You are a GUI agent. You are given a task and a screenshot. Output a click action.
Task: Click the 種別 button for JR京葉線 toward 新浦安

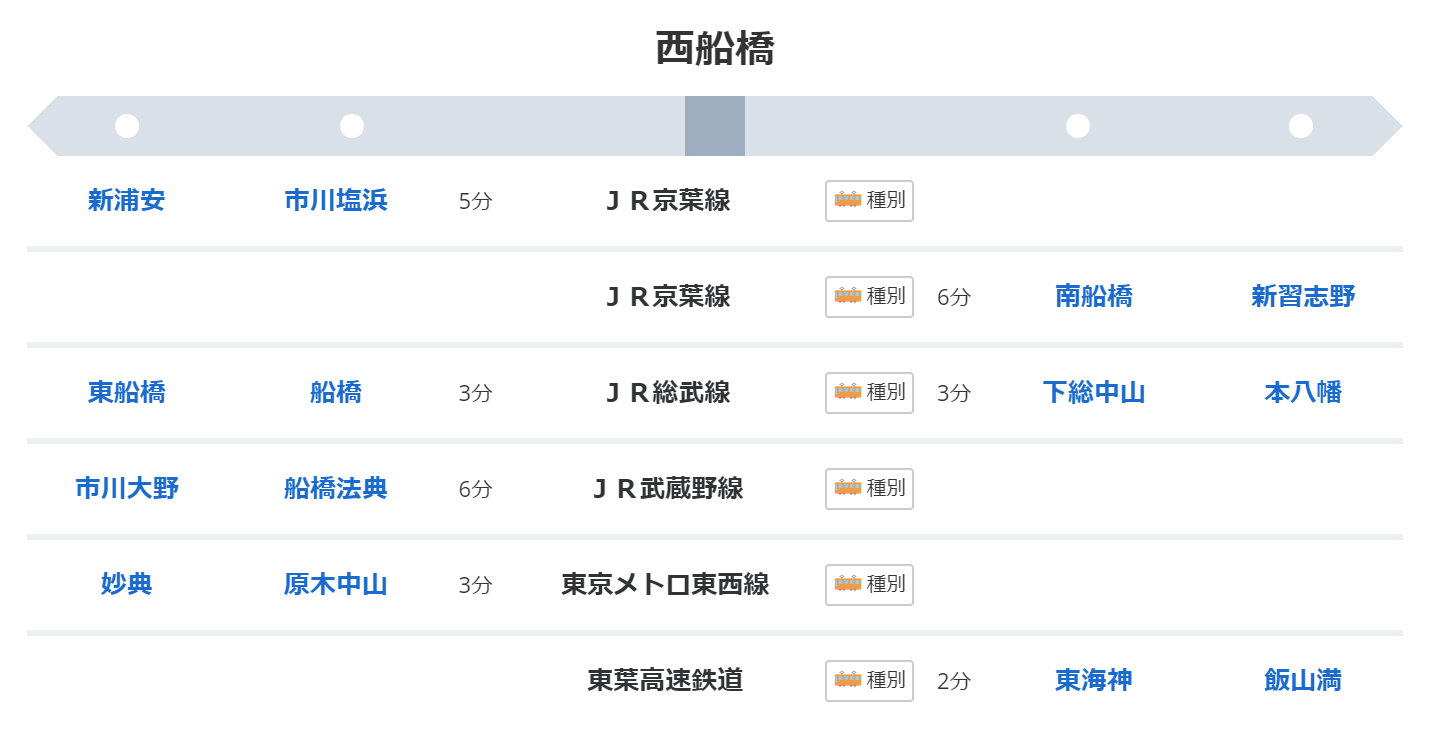click(869, 200)
